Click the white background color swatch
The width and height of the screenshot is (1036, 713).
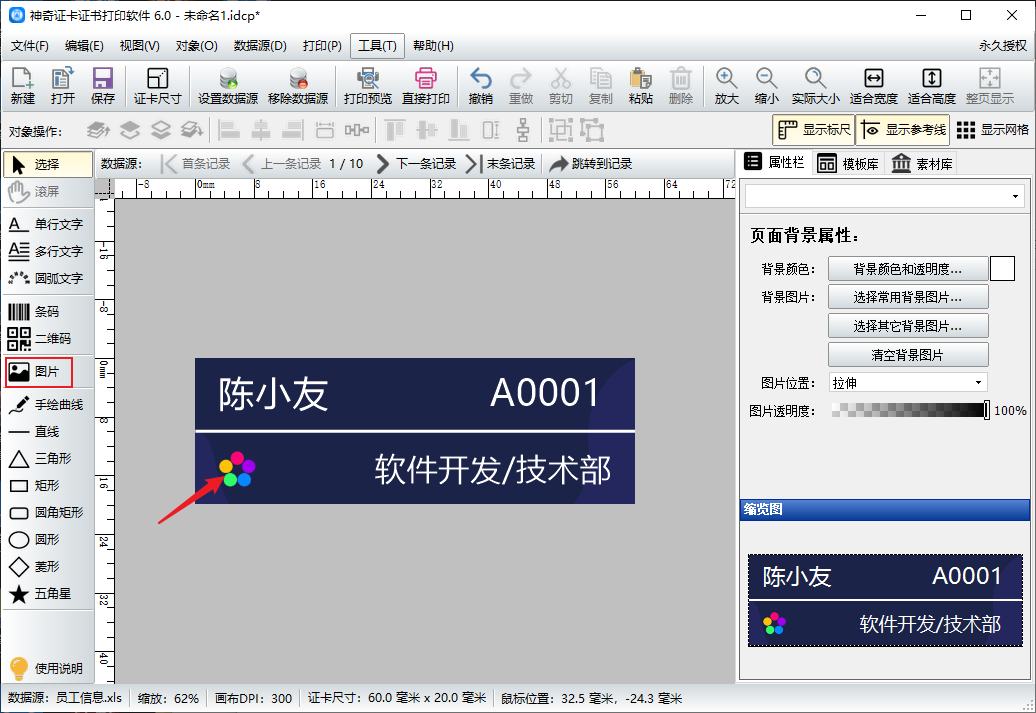(x=1002, y=268)
